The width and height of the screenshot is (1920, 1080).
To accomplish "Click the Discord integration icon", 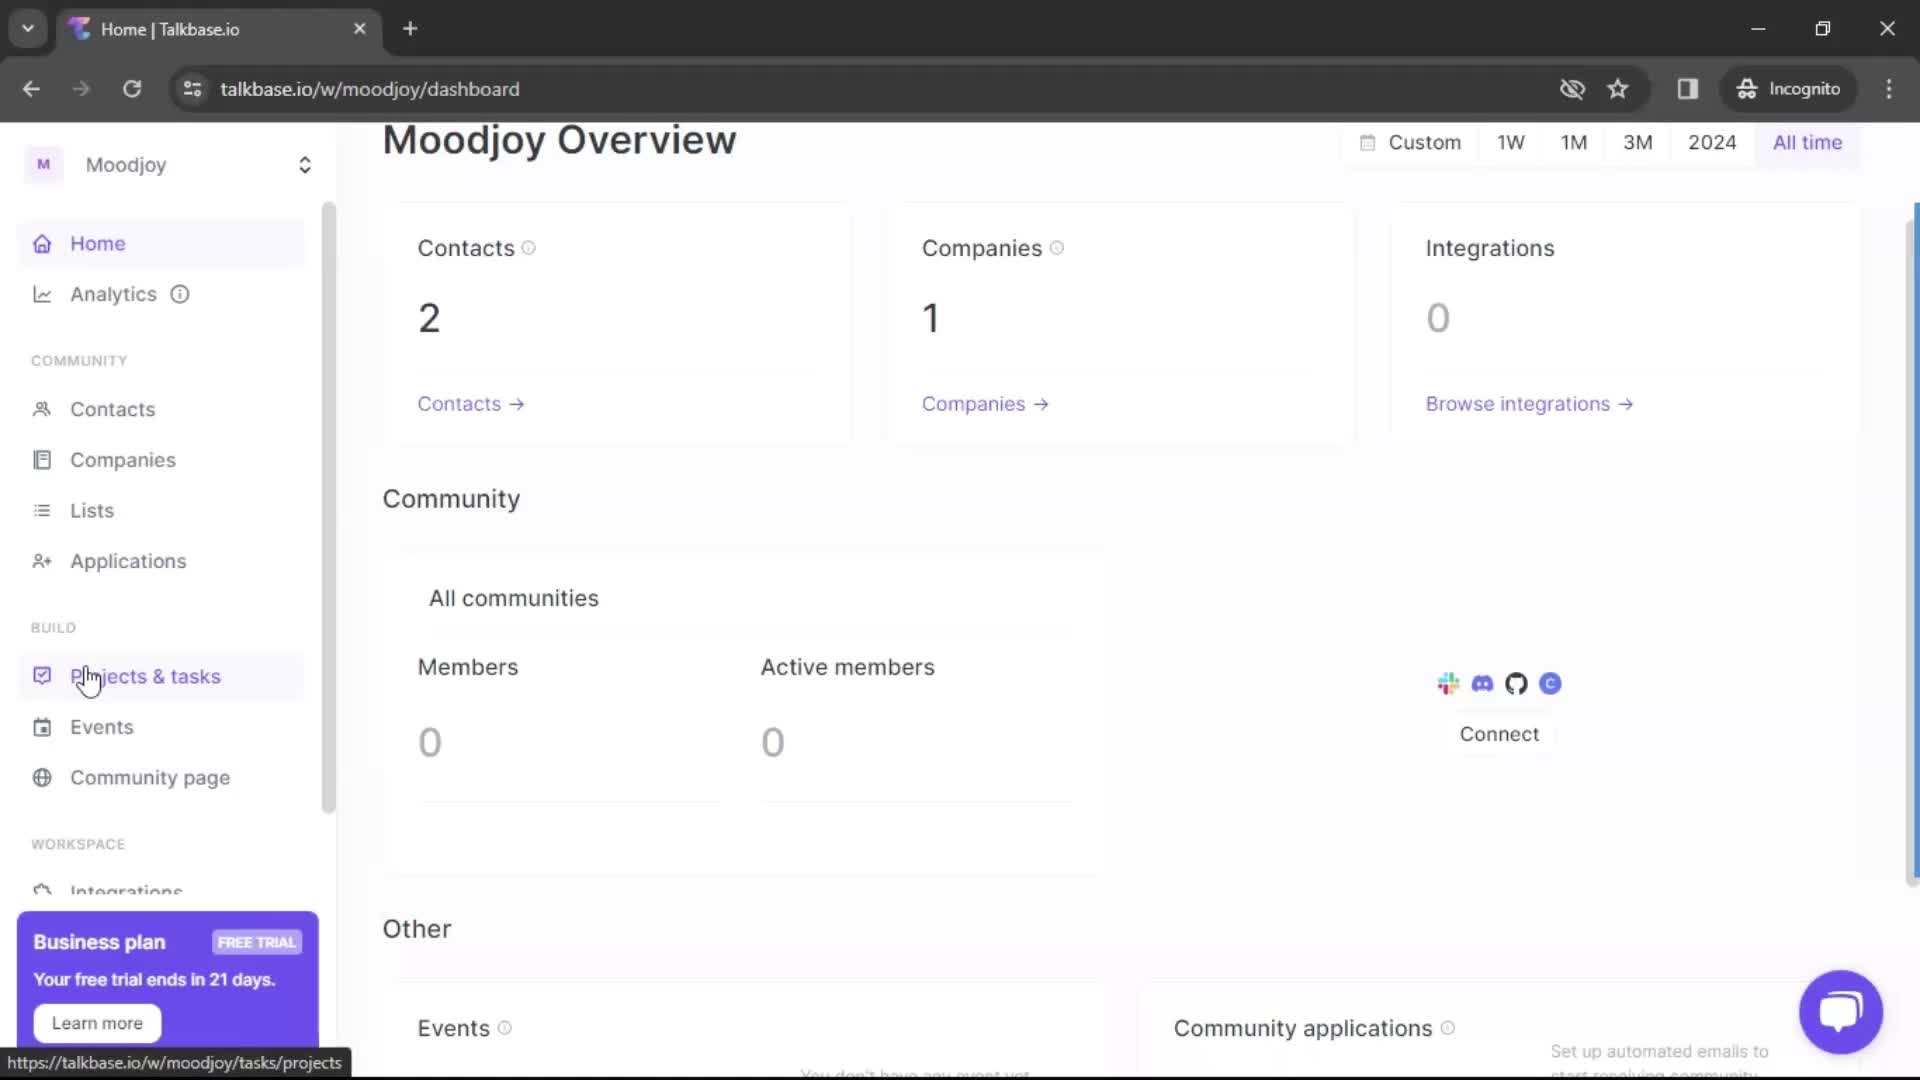I will point(1482,684).
